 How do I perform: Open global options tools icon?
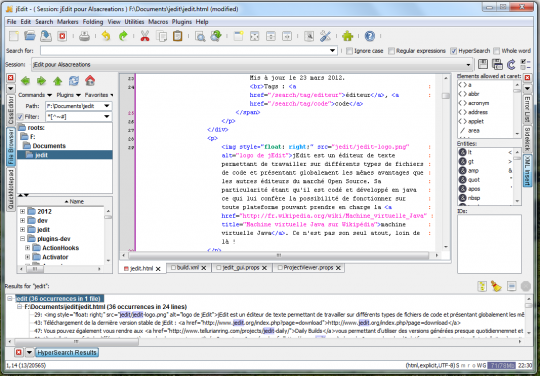click(325, 36)
